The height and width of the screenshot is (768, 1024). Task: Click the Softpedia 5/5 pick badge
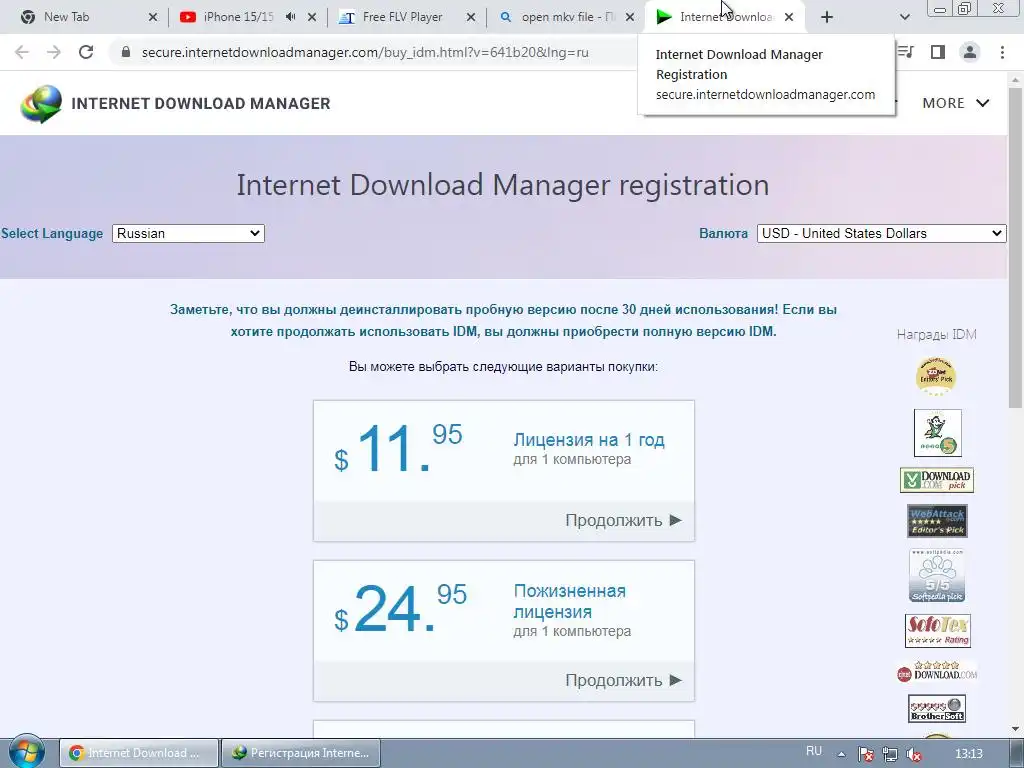coord(937,575)
